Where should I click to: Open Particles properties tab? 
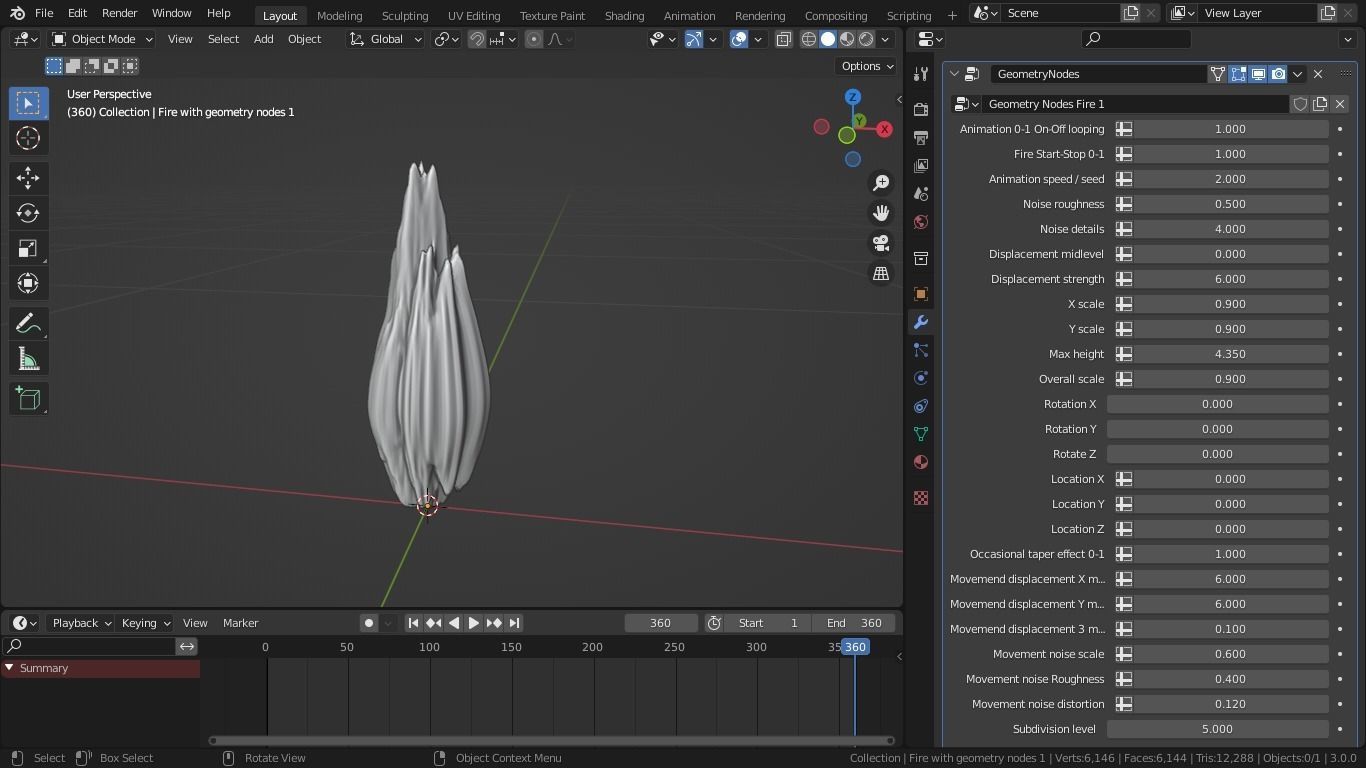(921, 350)
